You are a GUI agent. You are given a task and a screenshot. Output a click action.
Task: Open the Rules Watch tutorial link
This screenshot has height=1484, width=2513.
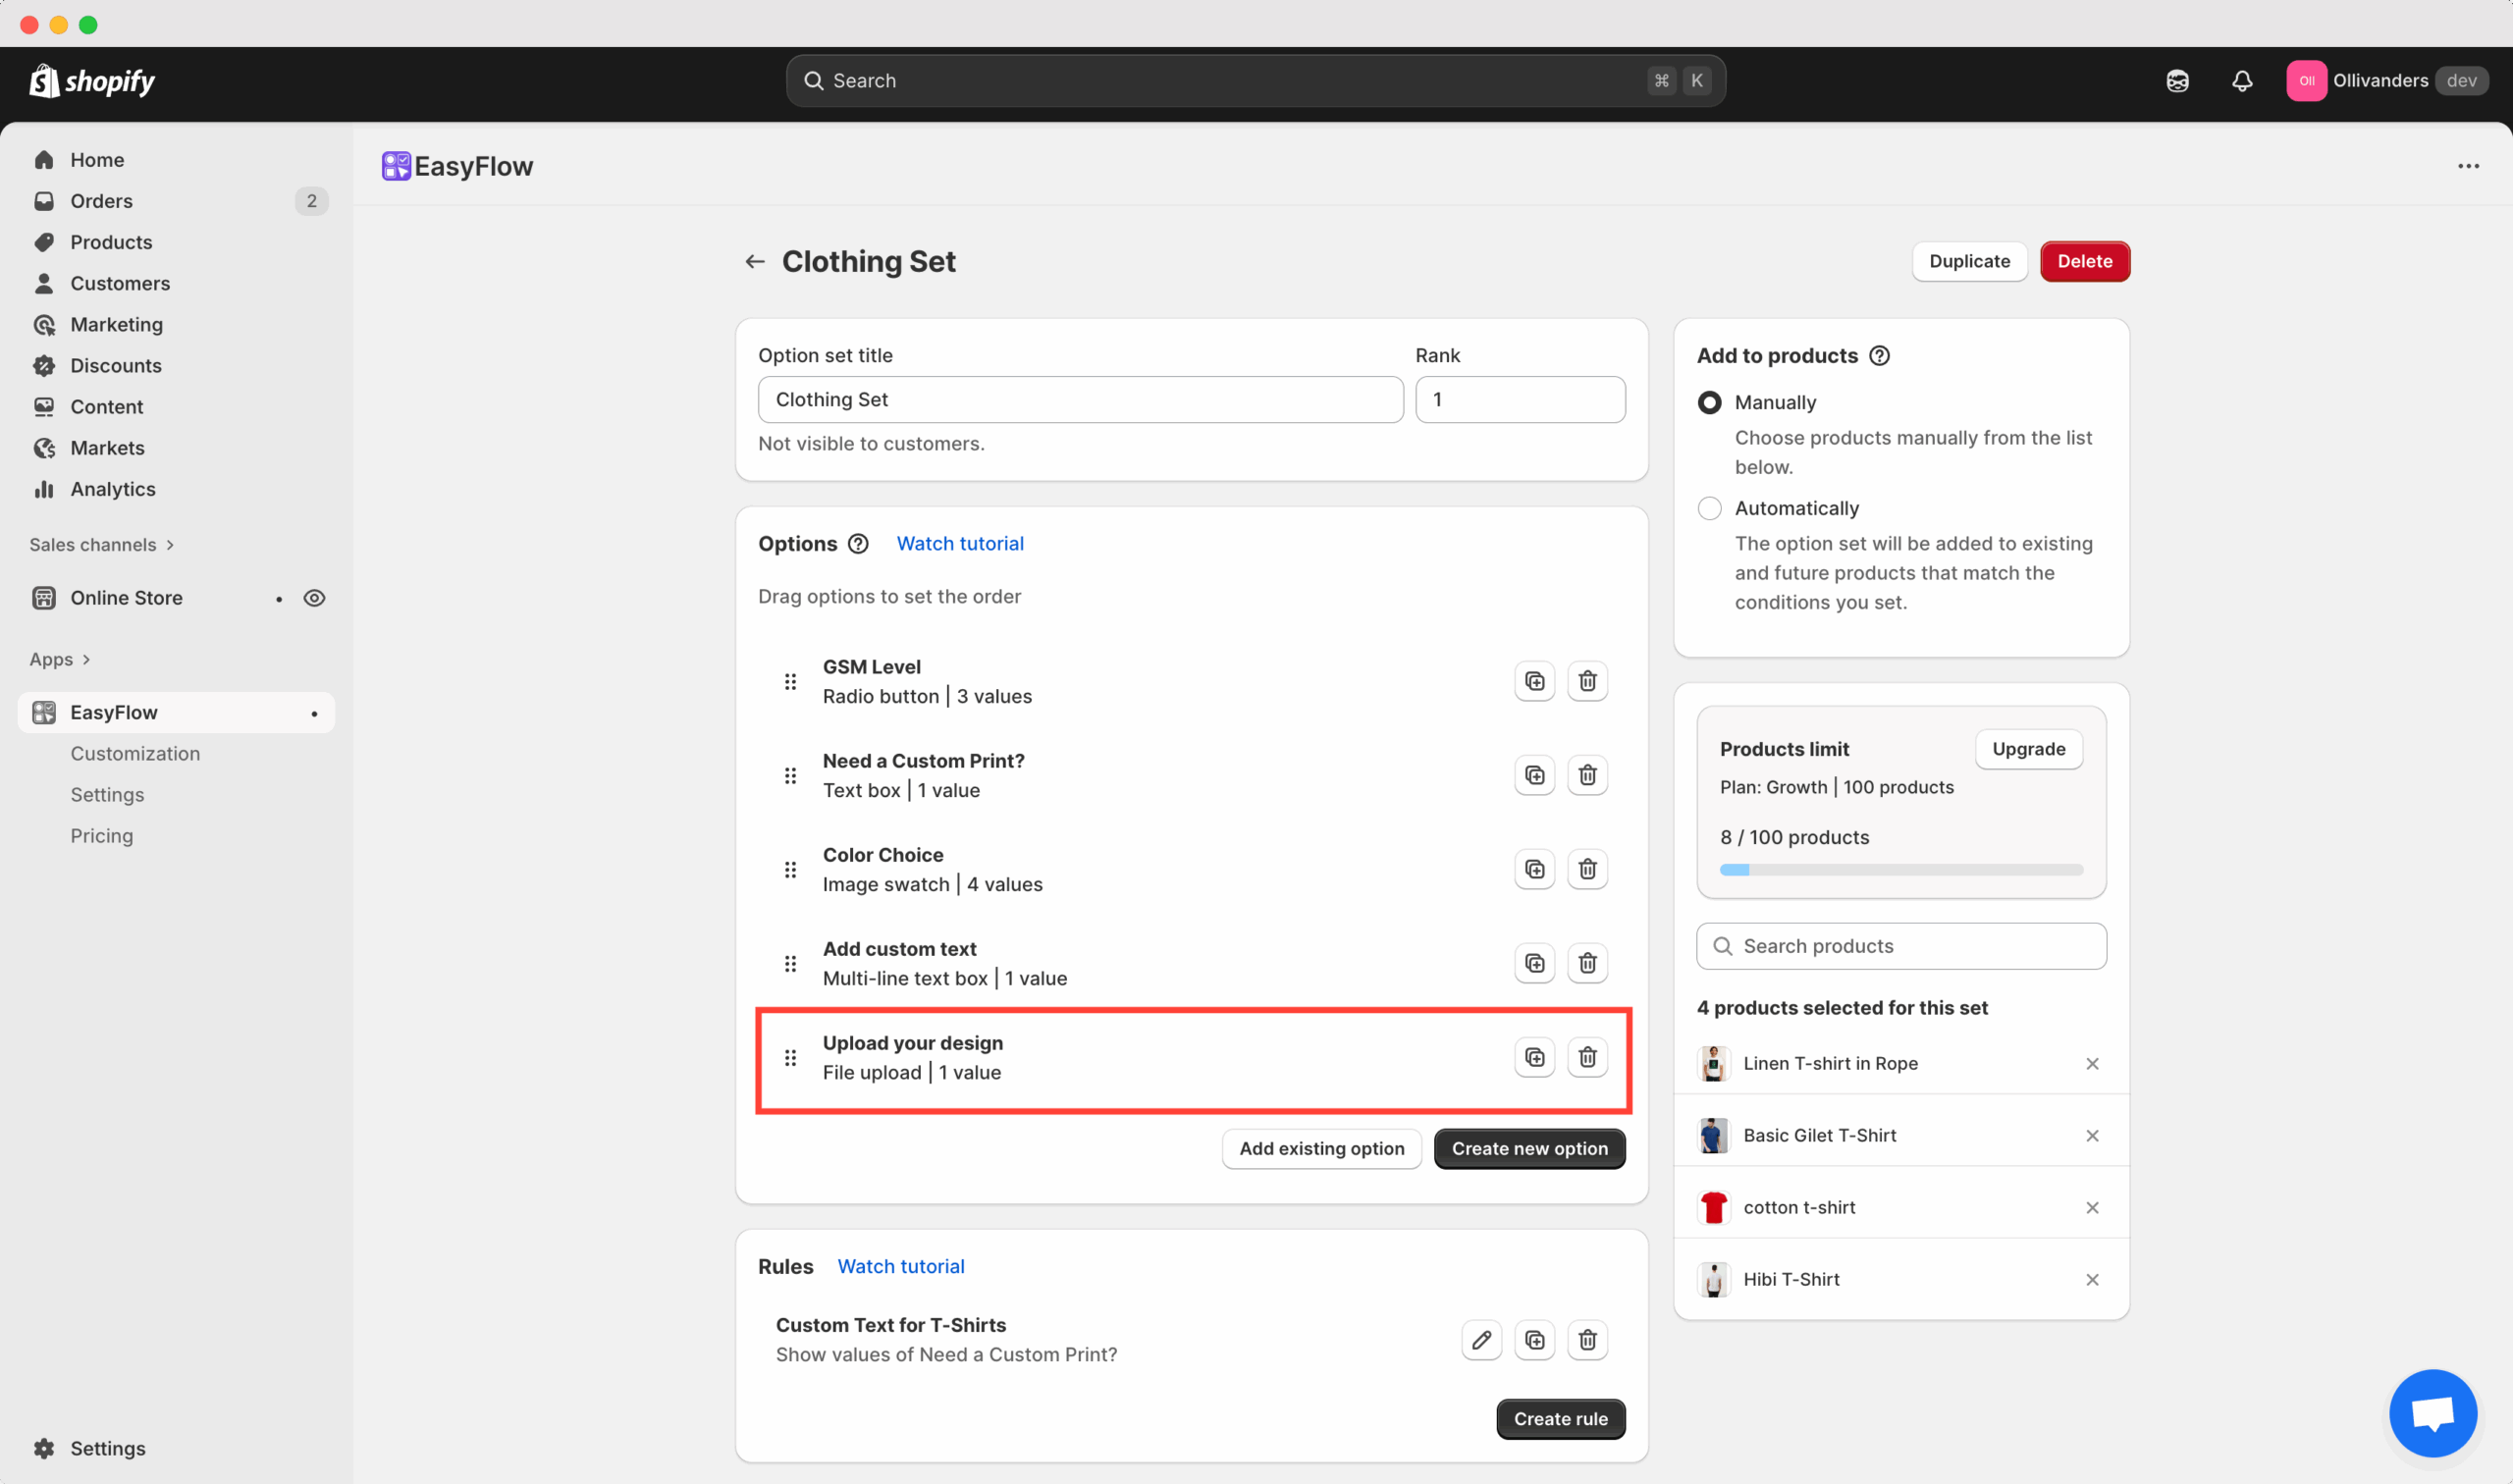coord(900,1266)
